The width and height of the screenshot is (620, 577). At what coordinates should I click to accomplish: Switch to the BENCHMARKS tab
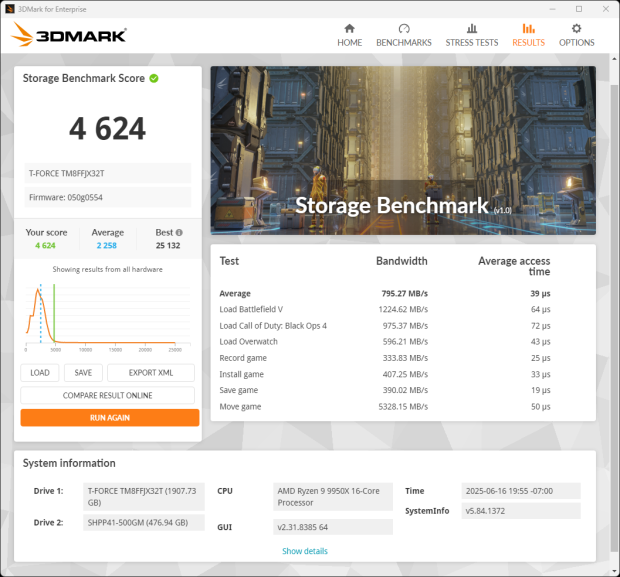pyautogui.click(x=404, y=35)
